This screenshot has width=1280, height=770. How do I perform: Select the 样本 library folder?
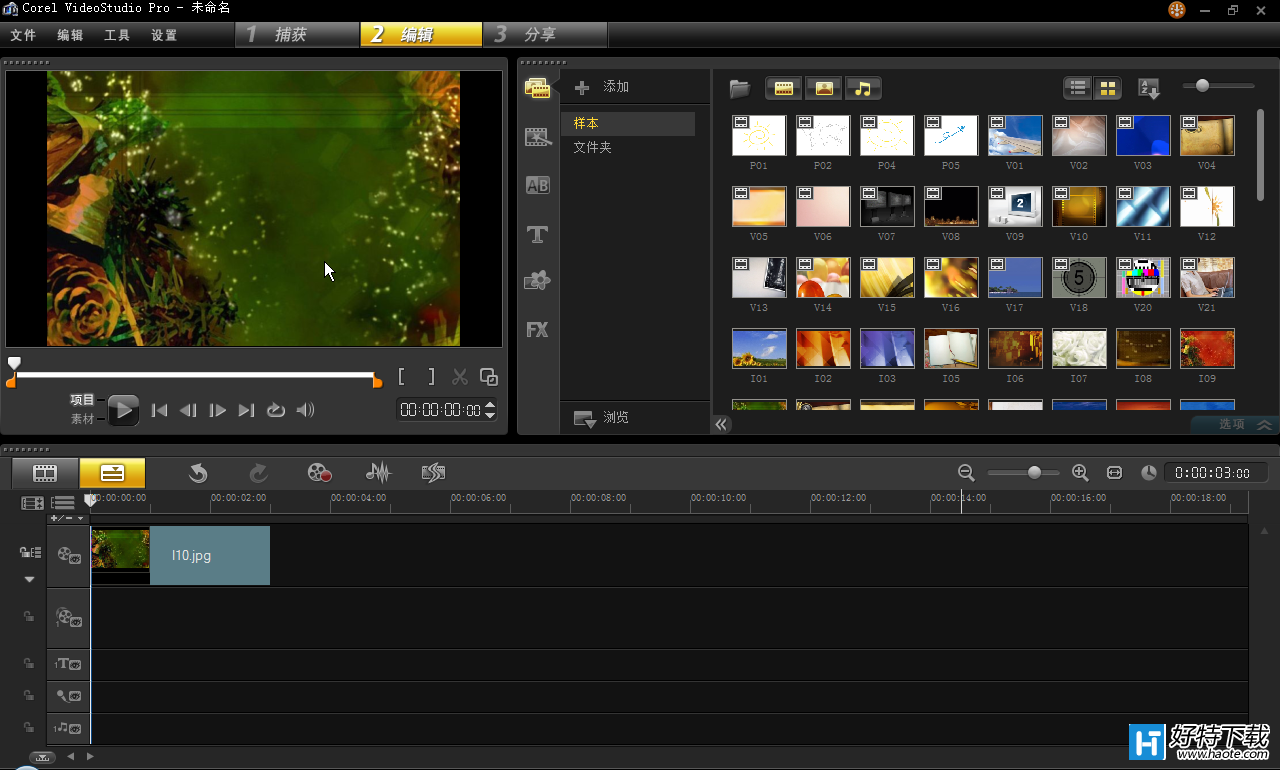click(x=628, y=123)
